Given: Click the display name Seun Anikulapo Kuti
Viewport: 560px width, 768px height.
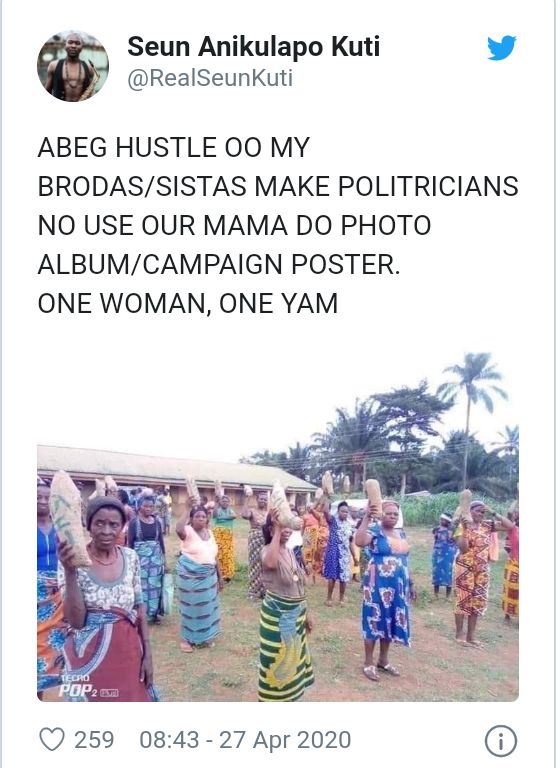Looking at the screenshot, I should [253, 47].
